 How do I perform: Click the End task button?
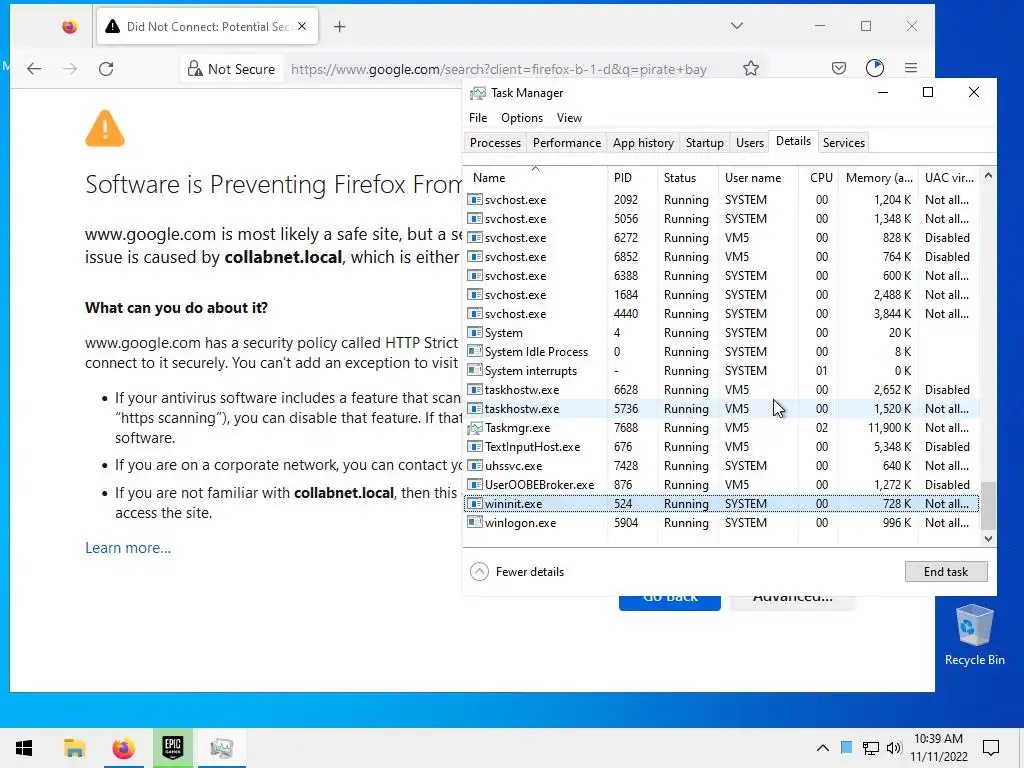click(x=946, y=571)
